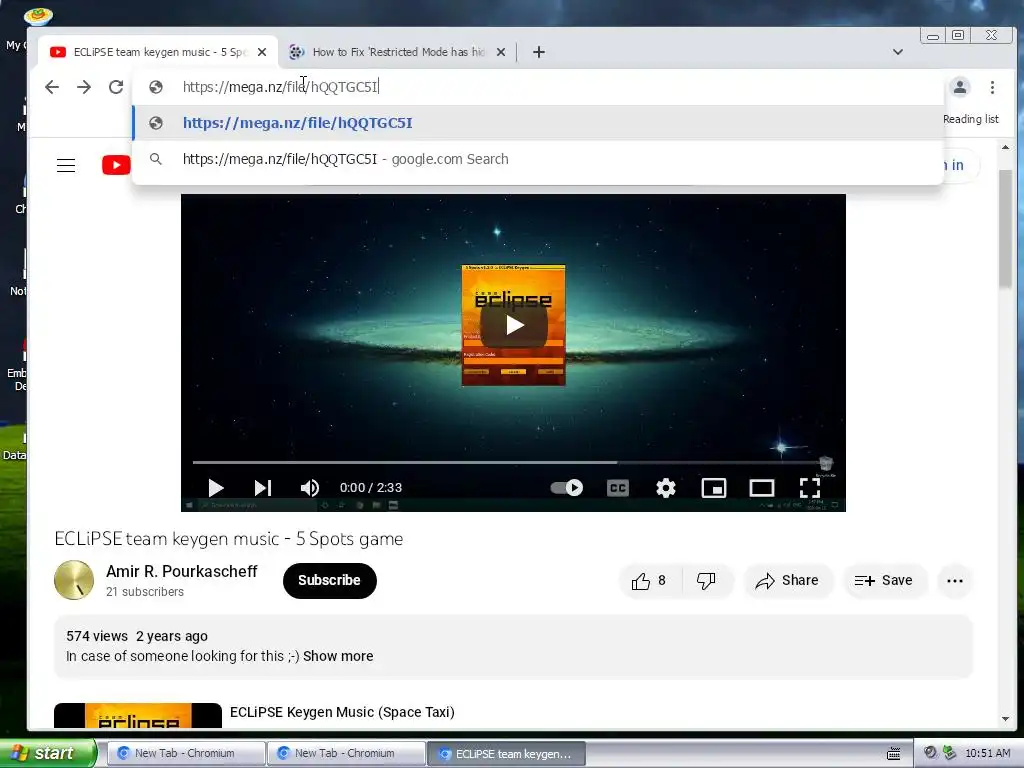Close the Restricted Mode tab
This screenshot has height=768, width=1024.
(x=501, y=52)
